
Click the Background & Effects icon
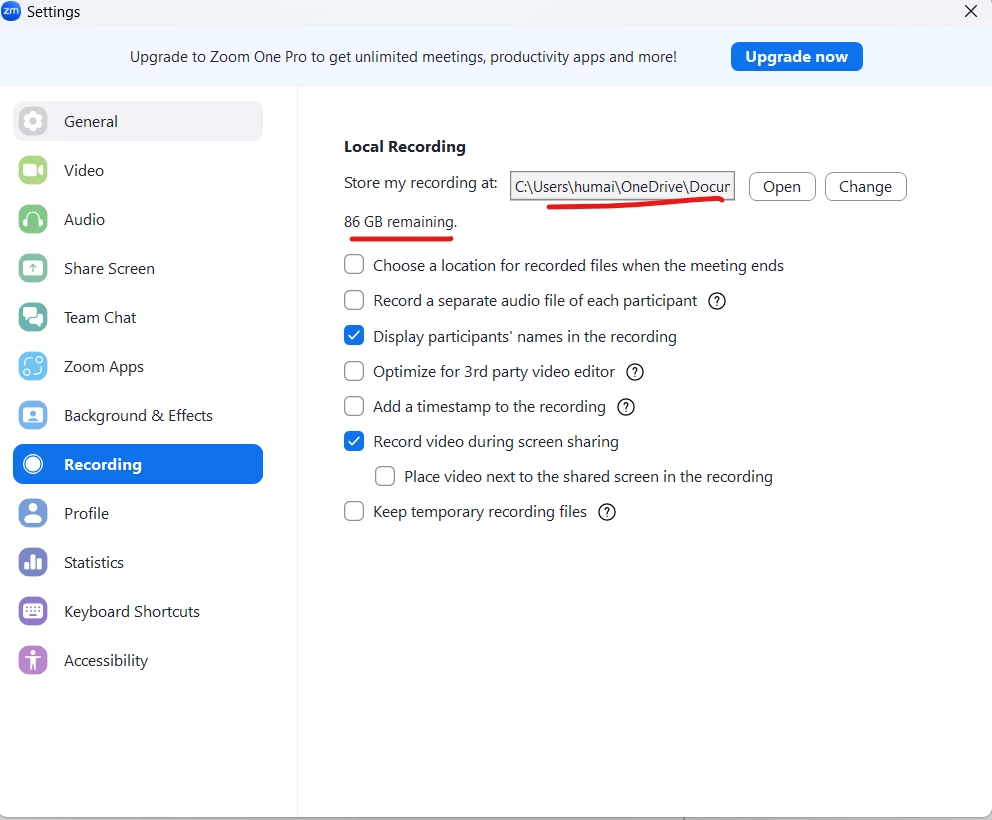(x=33, y=416)
